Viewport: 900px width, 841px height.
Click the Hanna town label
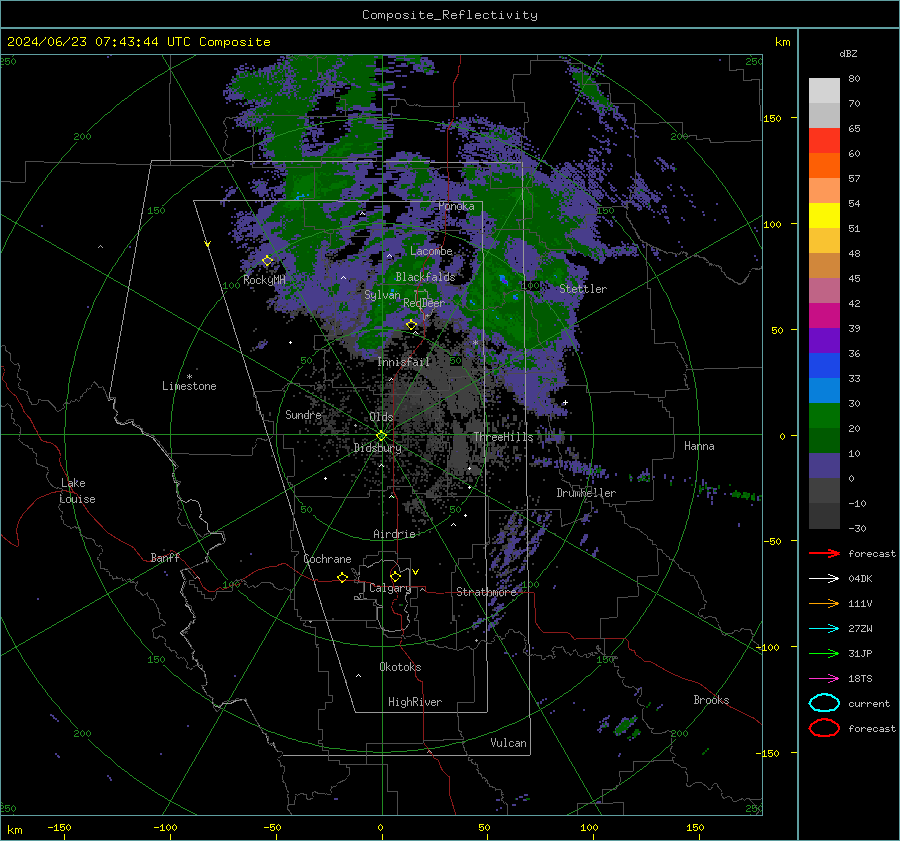coord(699,446)
